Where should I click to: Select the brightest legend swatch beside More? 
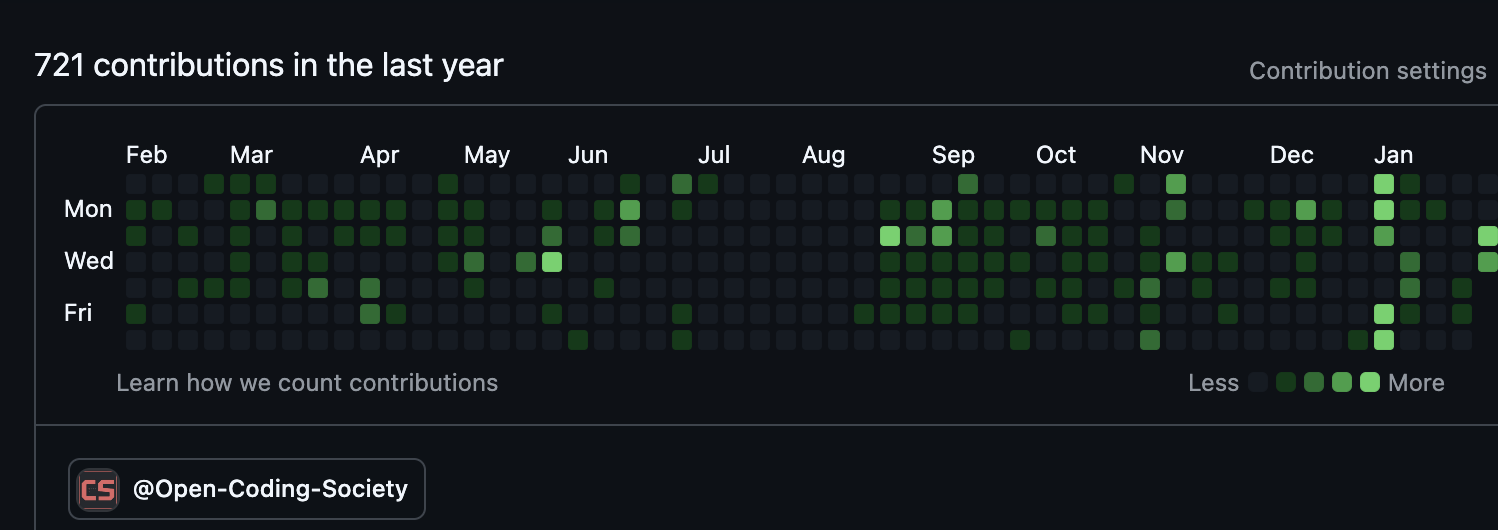click(x=1370, y=382)
